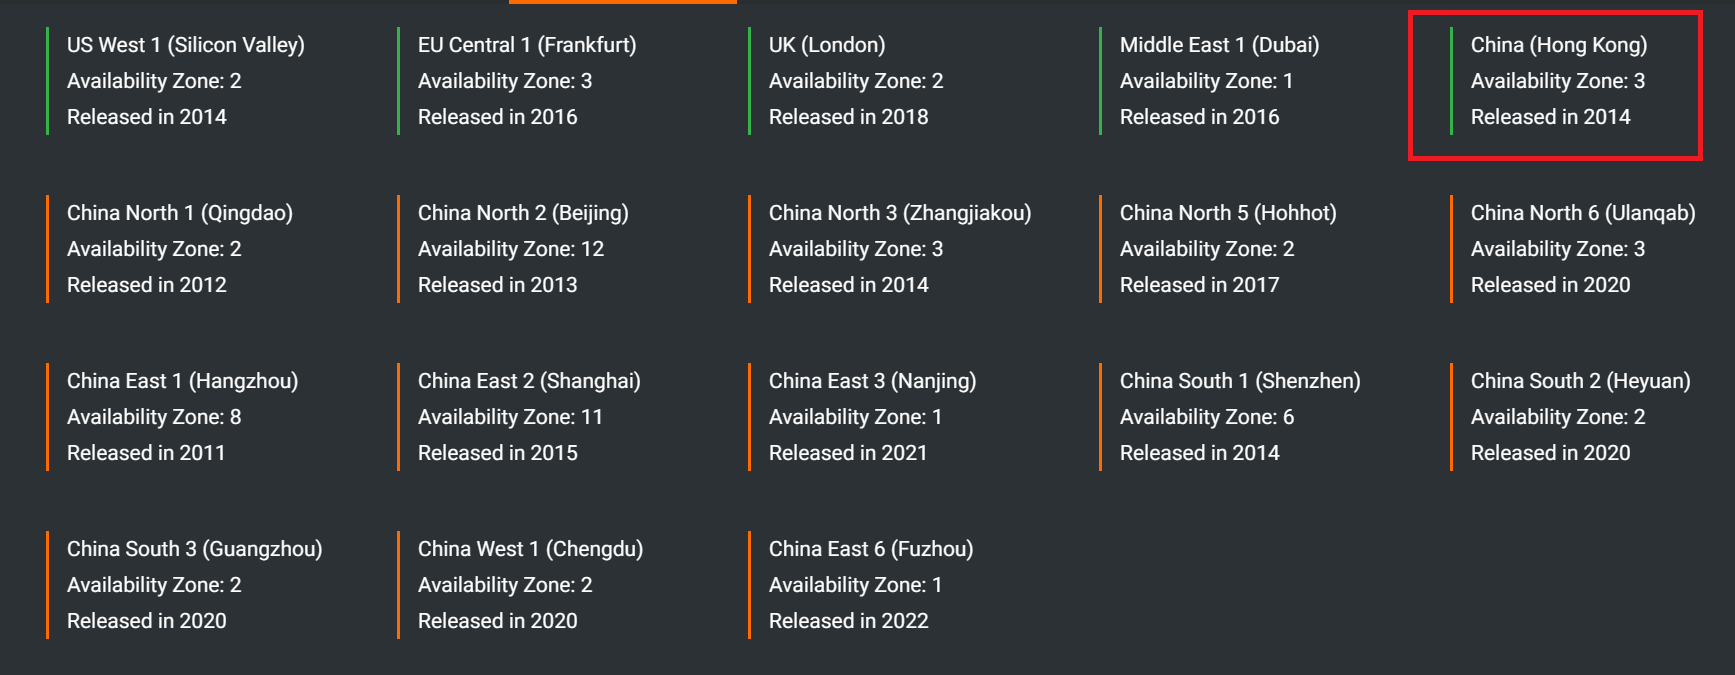Pick China South 1 (Shenzhen) region

point(1239,381)
